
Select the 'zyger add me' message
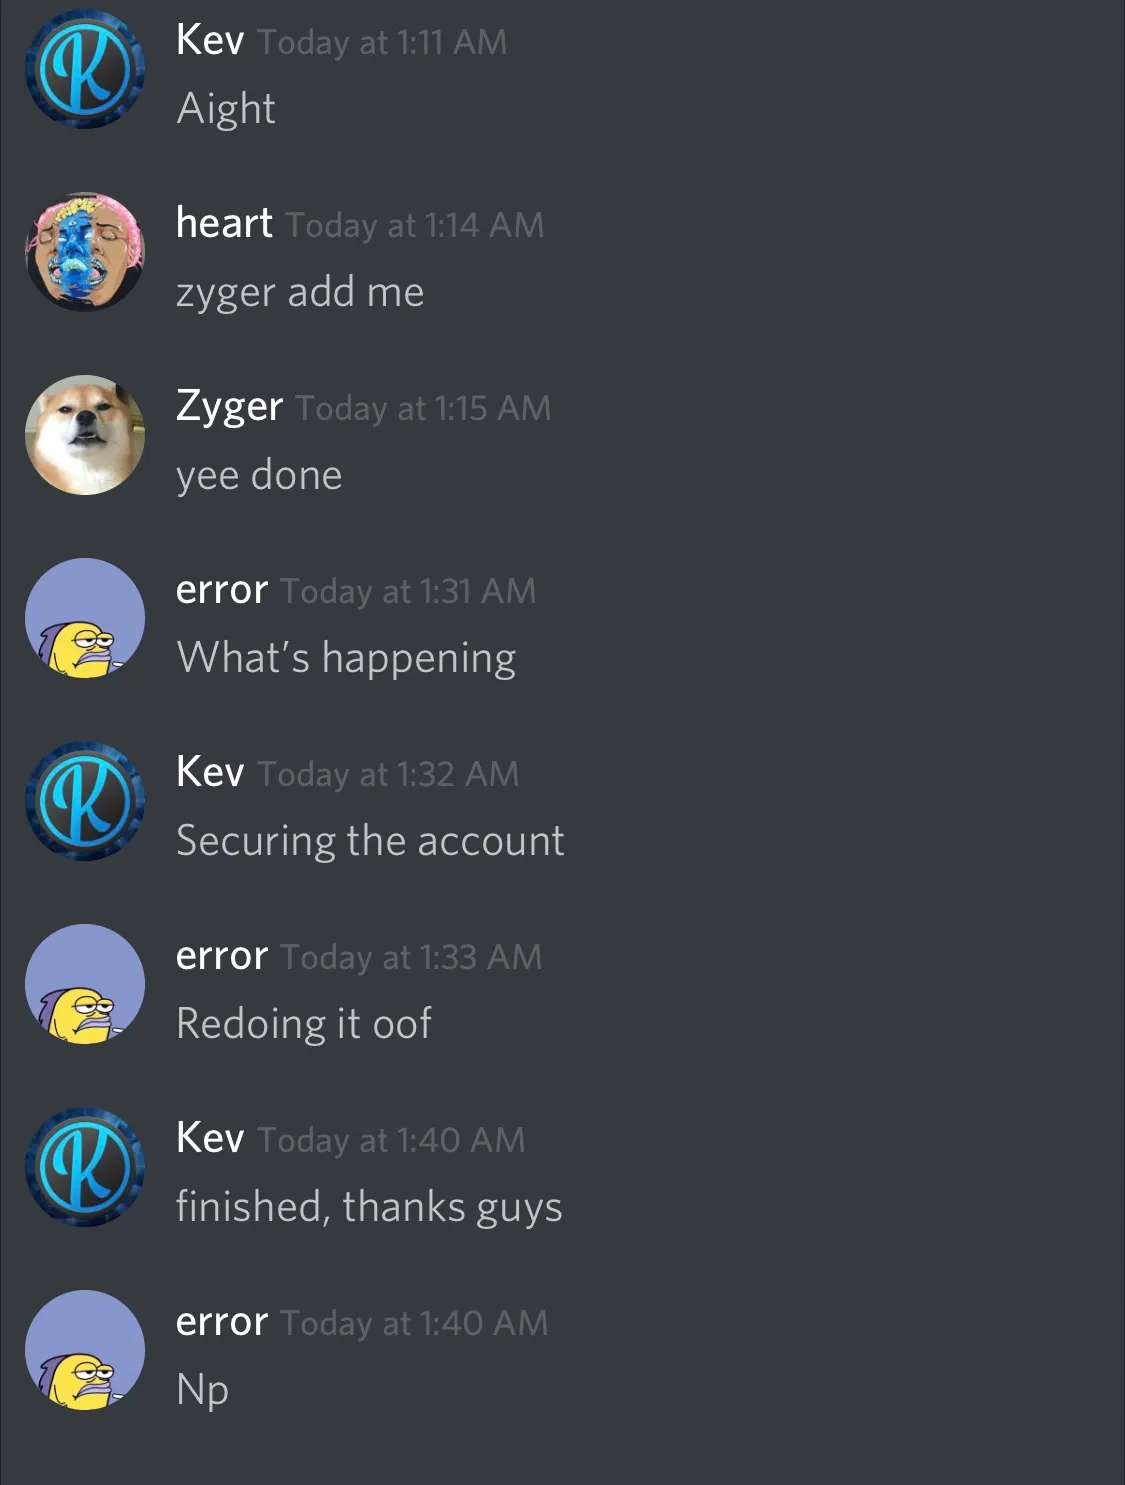pos(300,293)
